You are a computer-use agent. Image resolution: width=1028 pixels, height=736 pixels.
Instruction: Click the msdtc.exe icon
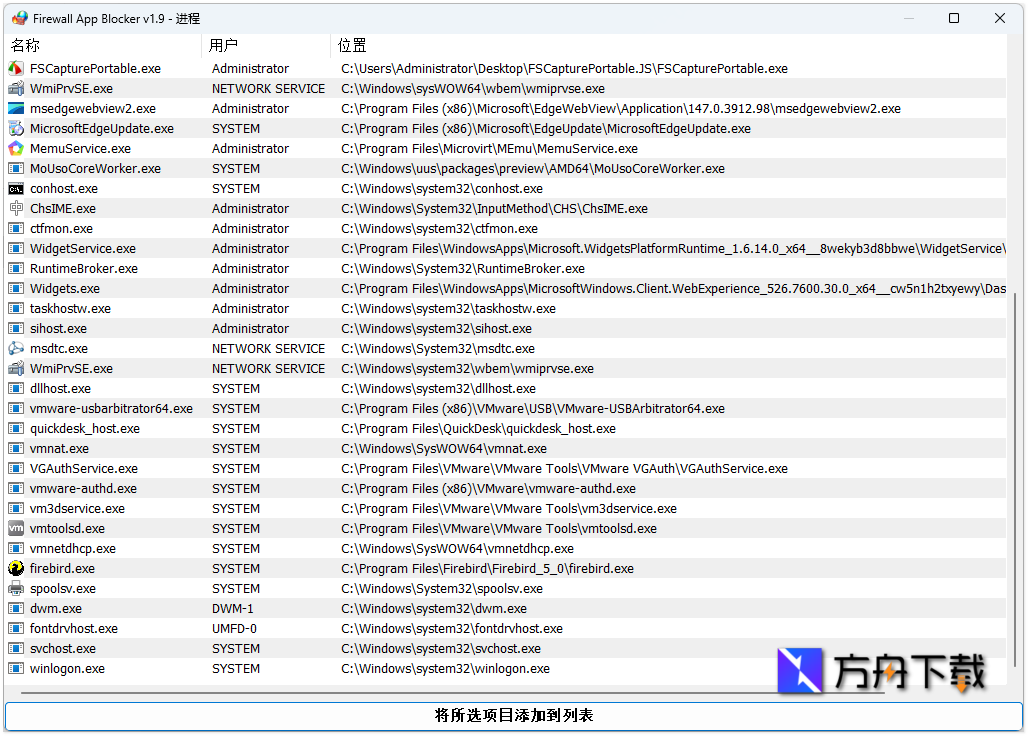pyautogui.click(x=16, y=349)
